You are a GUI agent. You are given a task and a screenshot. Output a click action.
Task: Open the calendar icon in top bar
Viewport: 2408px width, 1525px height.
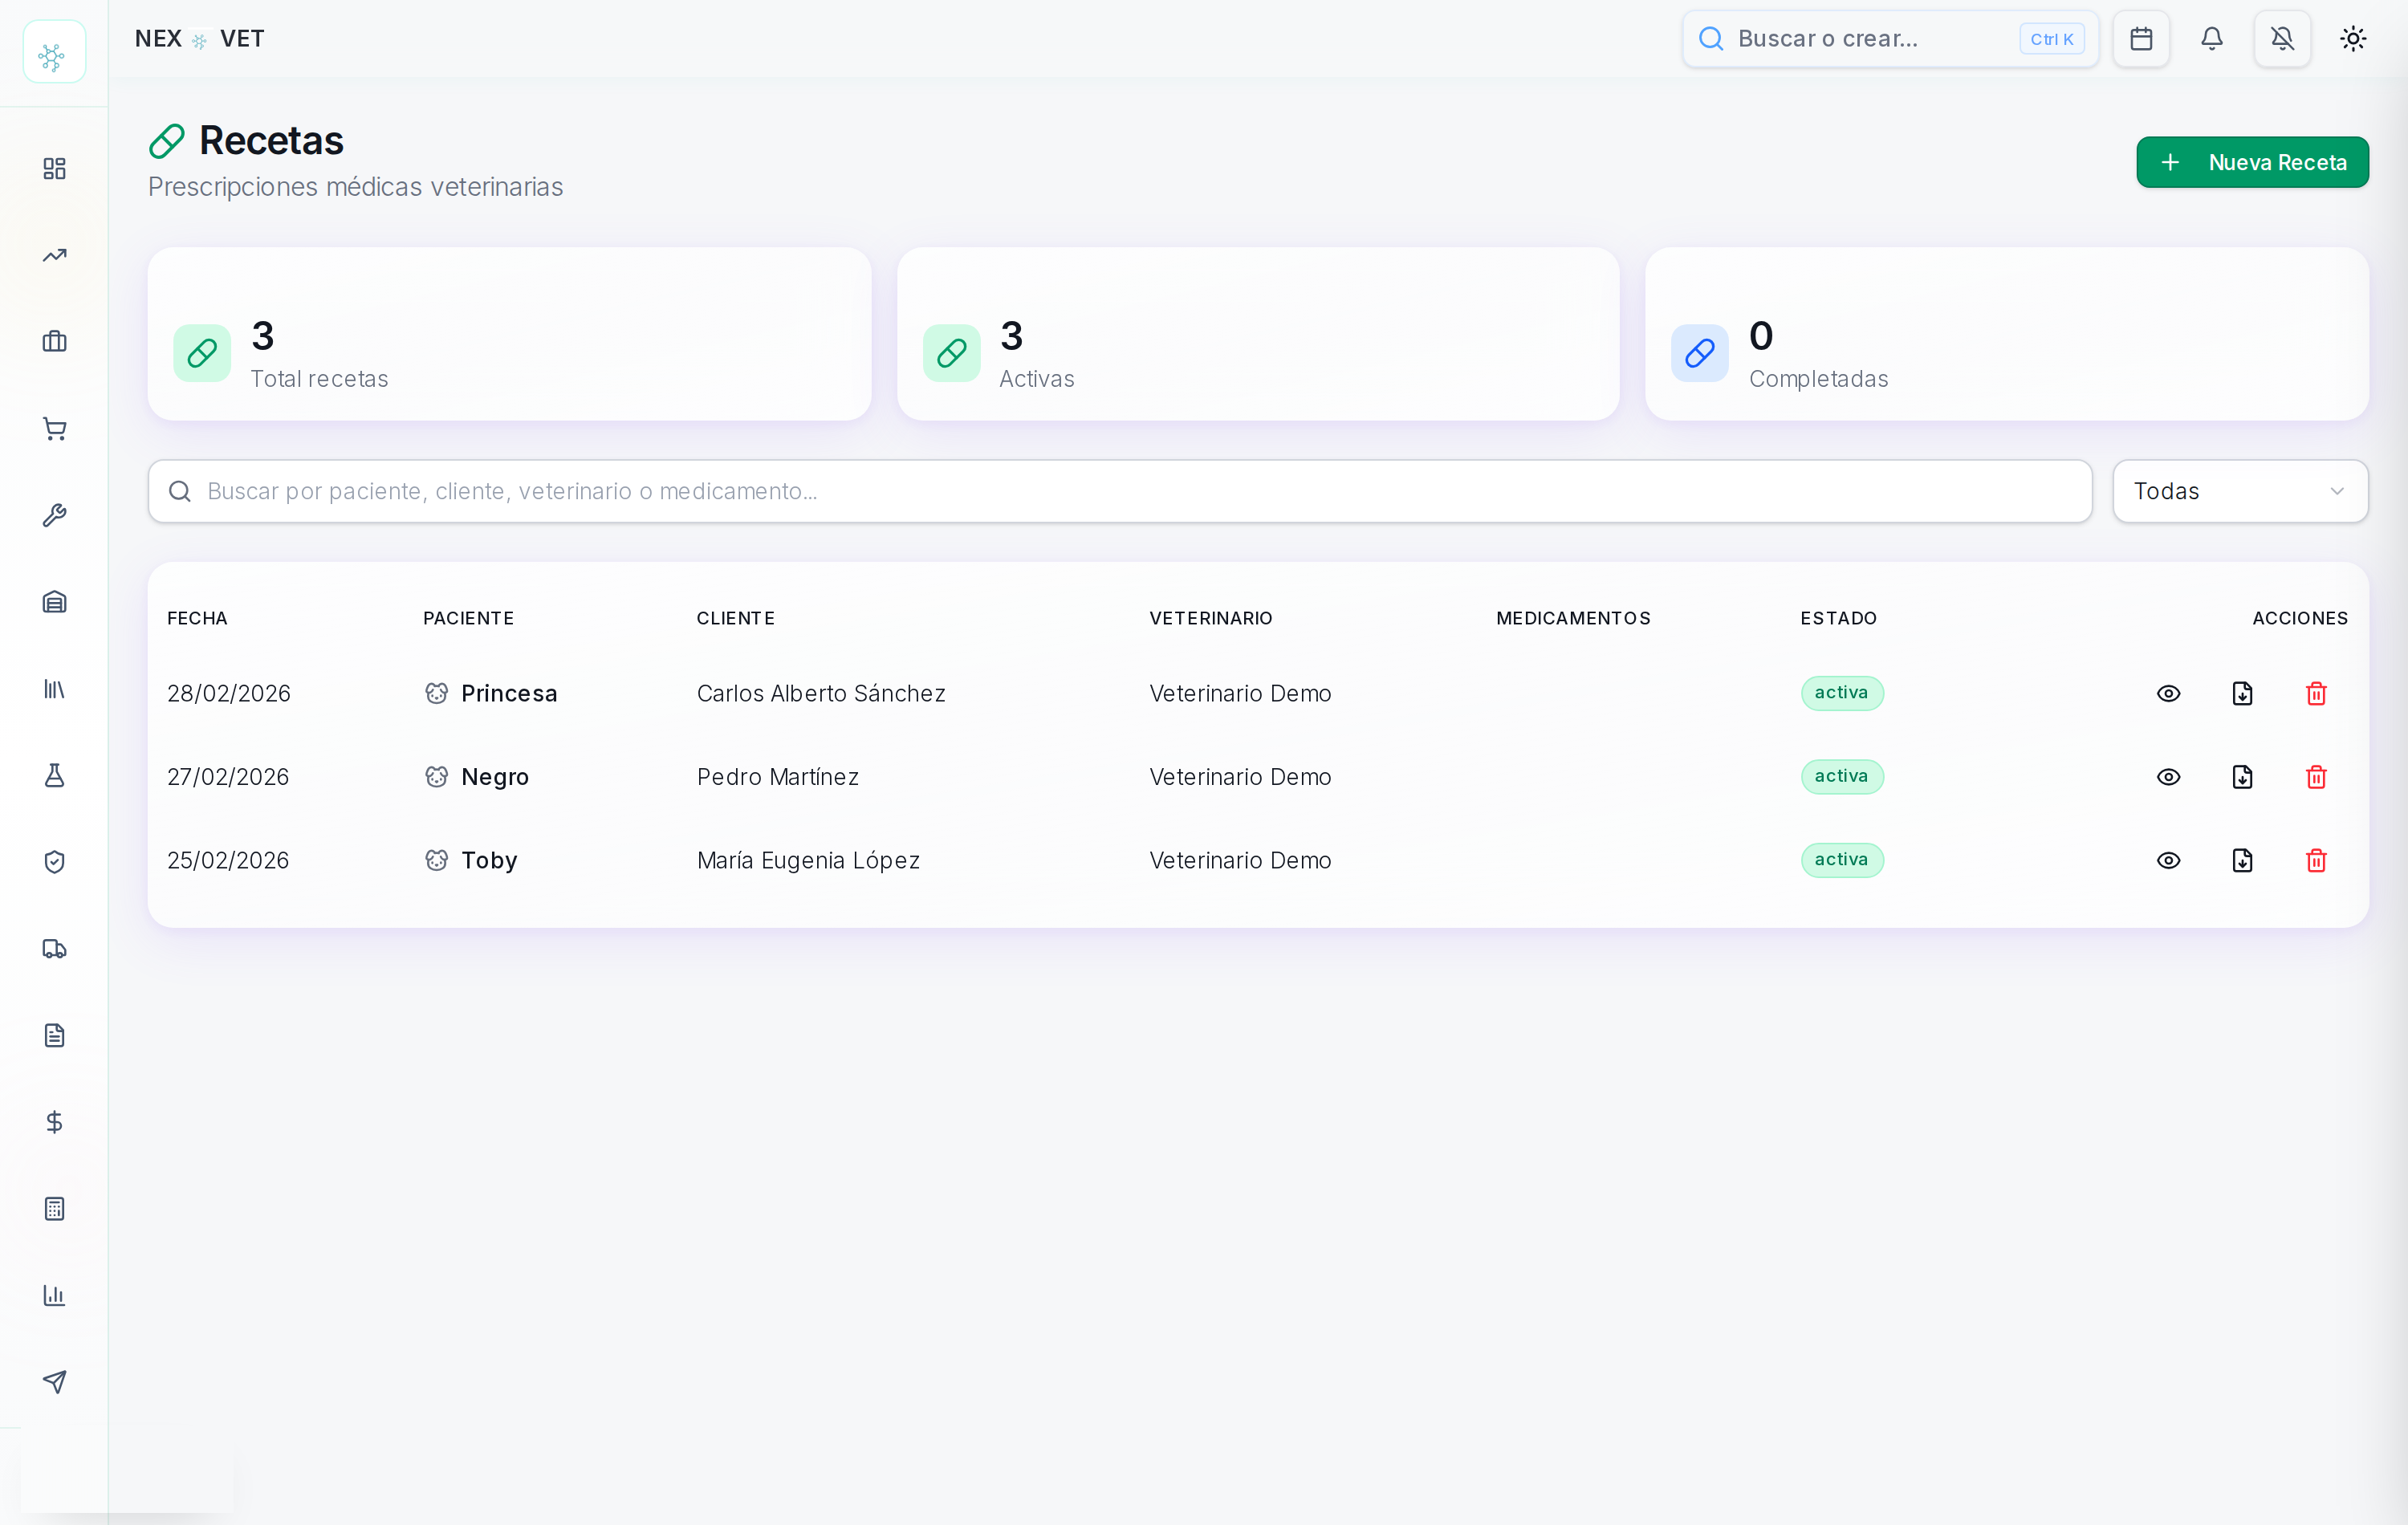pyautogui.click(x=2141, y=39)
